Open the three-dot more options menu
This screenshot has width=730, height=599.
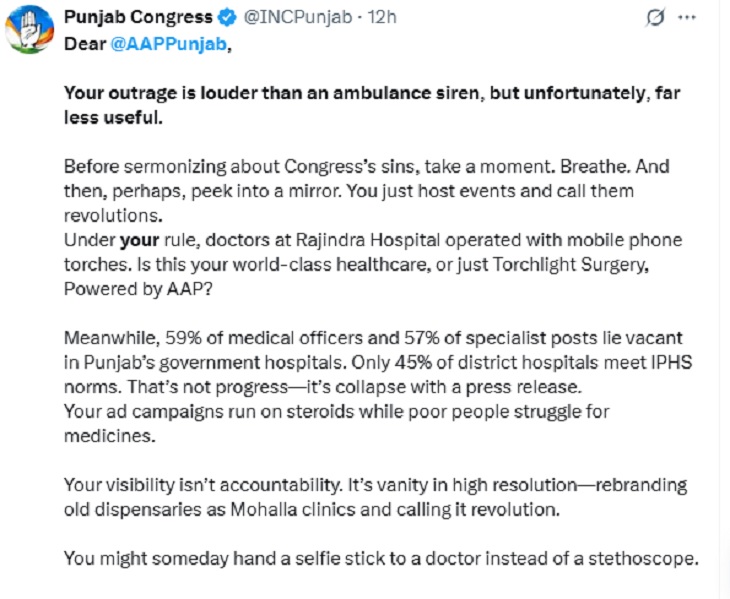tap(687, 18)
